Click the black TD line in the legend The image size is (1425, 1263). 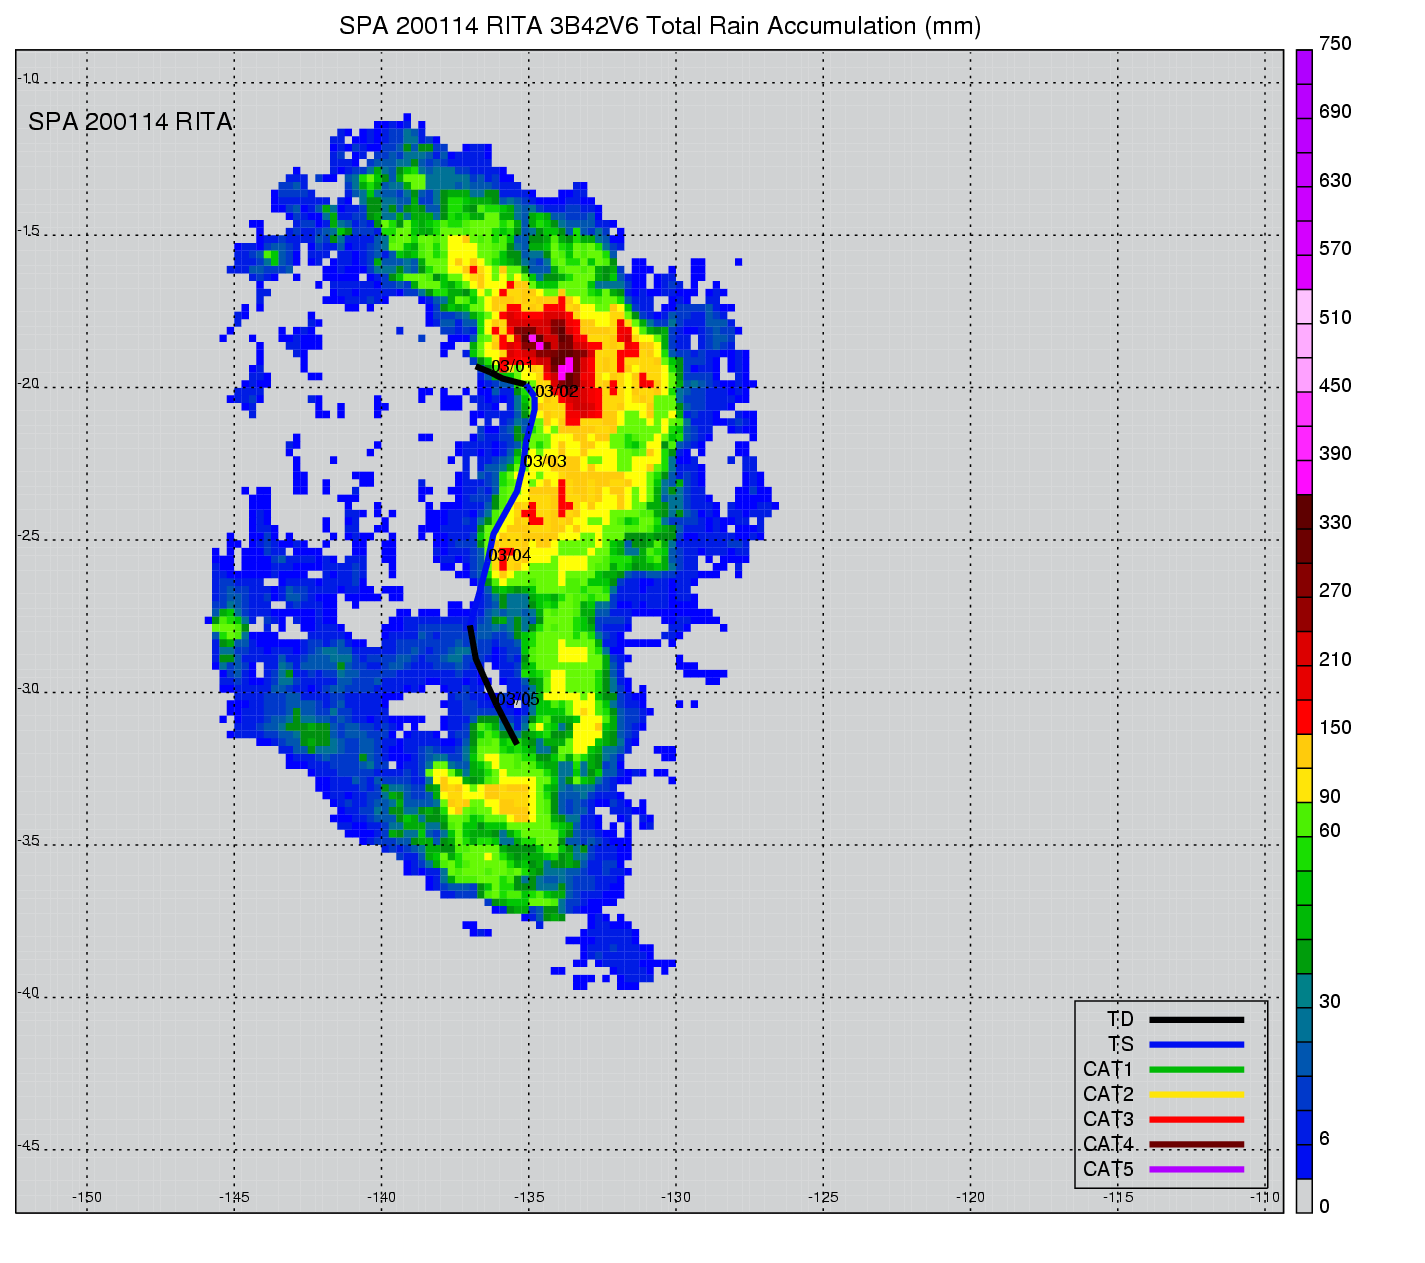click(x=1196, y=1020)
